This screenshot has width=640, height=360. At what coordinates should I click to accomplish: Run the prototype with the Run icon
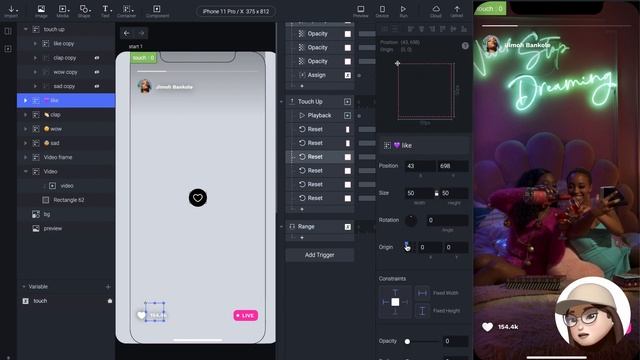pyautogui.click(x=403, y=11)
